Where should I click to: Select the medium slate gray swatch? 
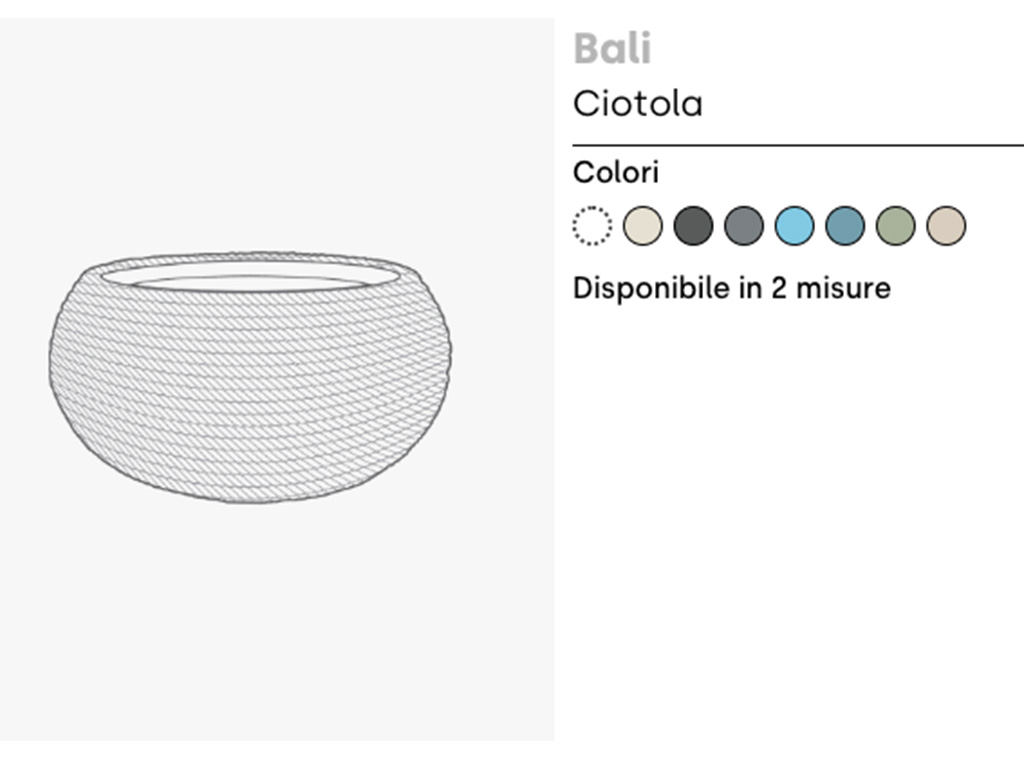click(743, 226)
